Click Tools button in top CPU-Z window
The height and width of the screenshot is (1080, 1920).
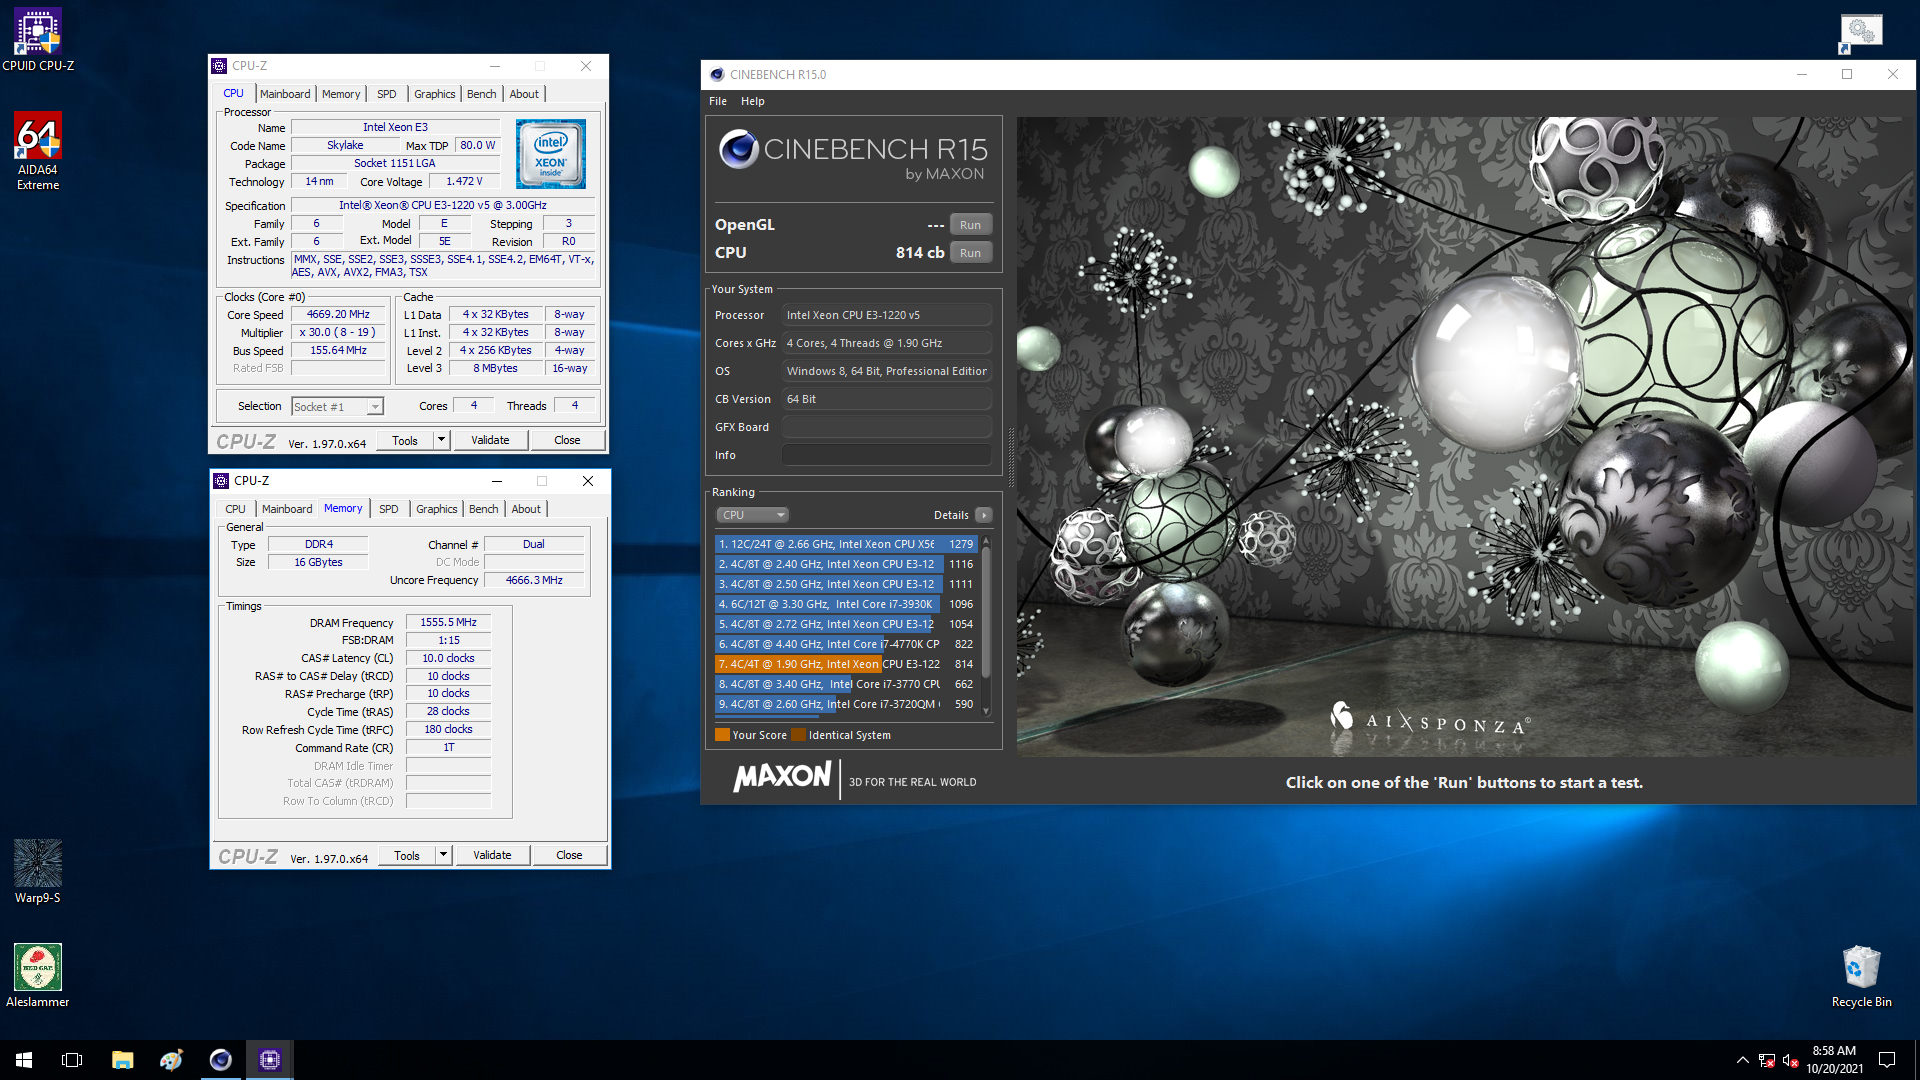coord(405,440)
